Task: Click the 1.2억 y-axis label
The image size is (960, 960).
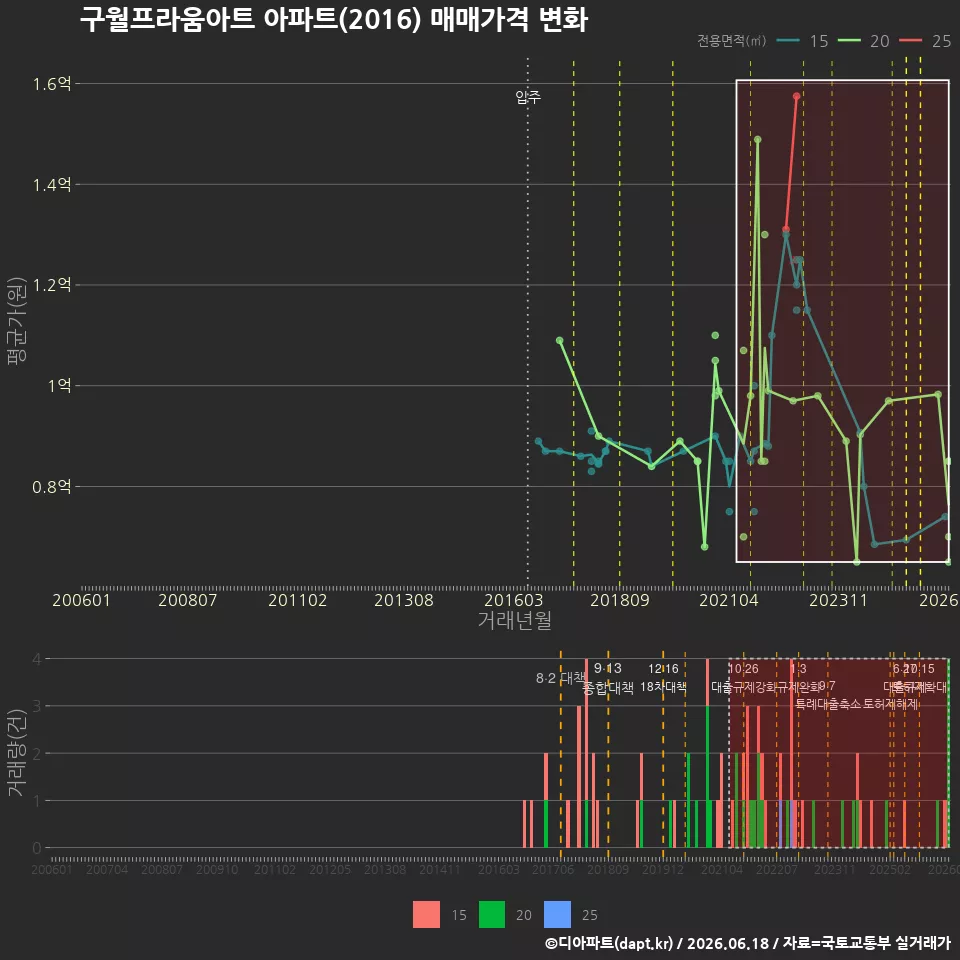Action: pyautogui.click(x=52, y=285)
